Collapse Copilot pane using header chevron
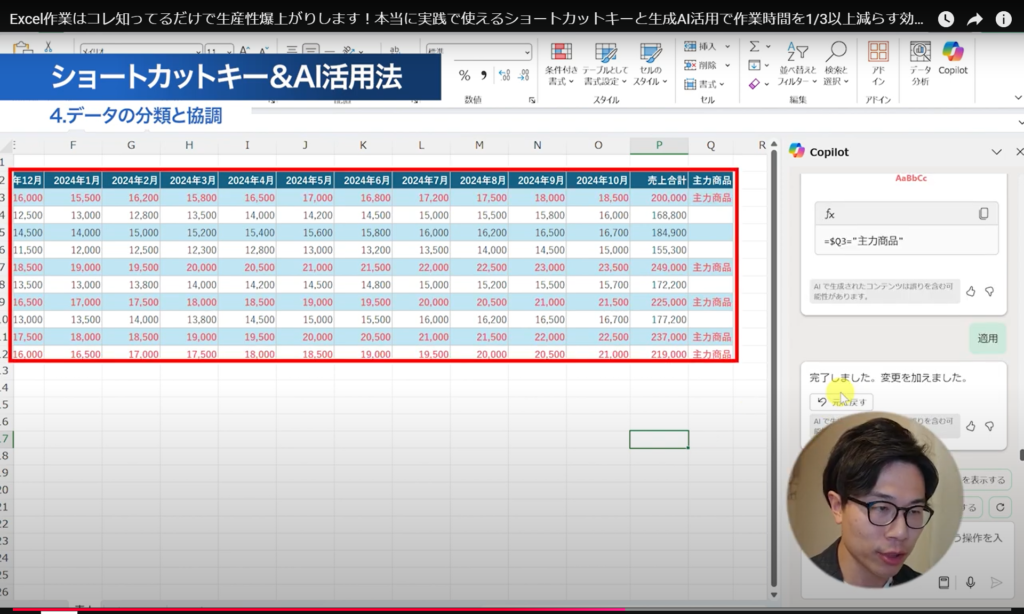Screen dimensions: 1024x614 coord(996,151)
